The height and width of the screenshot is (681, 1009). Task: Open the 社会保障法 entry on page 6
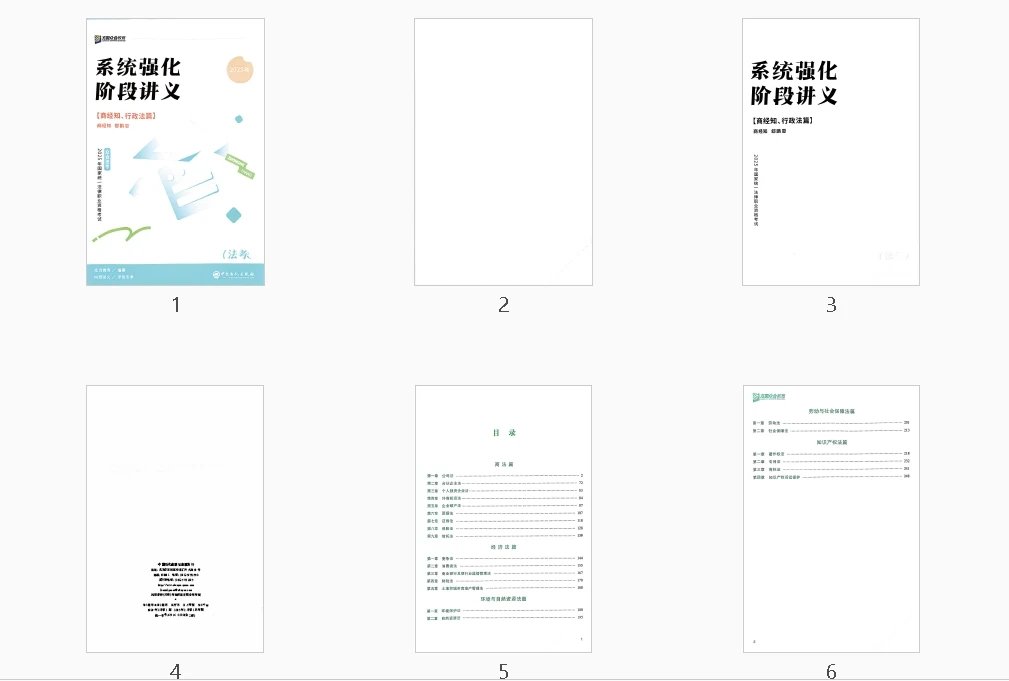point(780,431)
